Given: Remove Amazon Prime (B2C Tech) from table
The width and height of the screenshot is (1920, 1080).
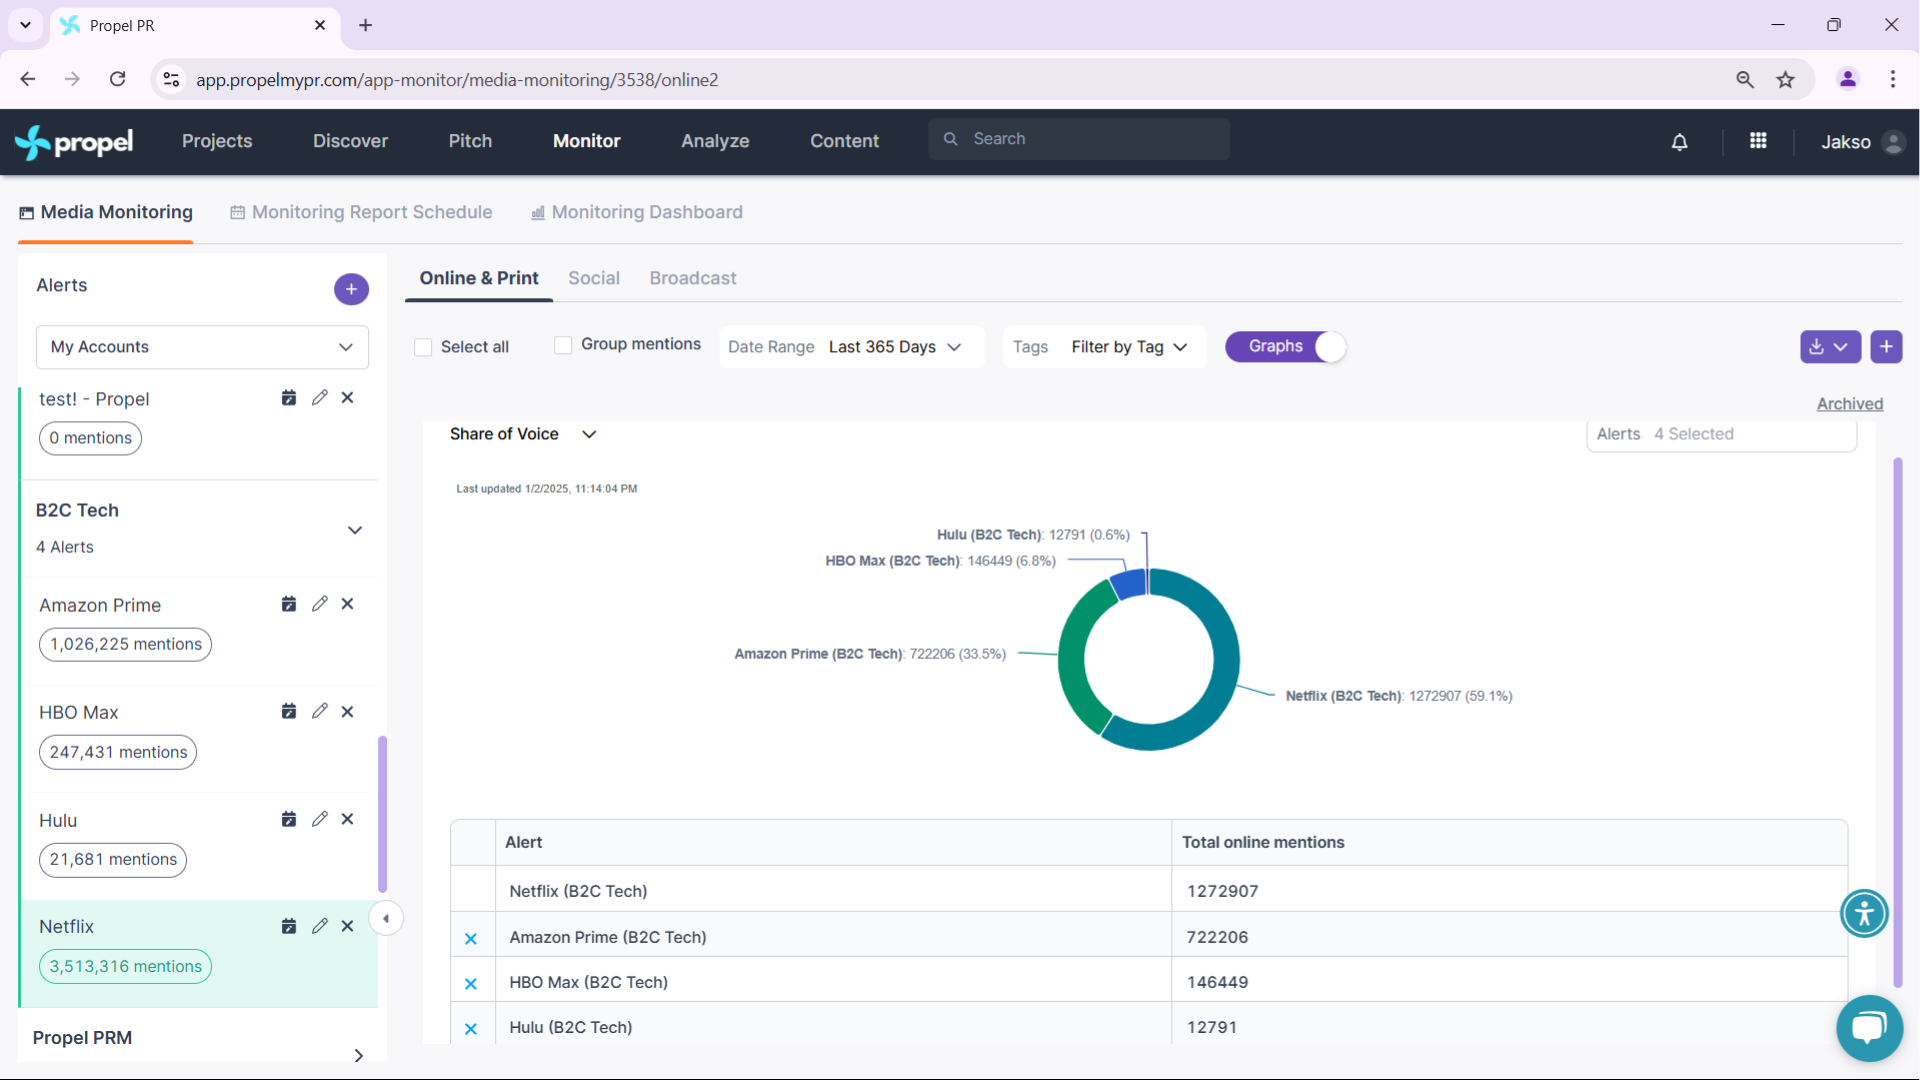Looking at the screenshot, I should click(x=471, y=939).
